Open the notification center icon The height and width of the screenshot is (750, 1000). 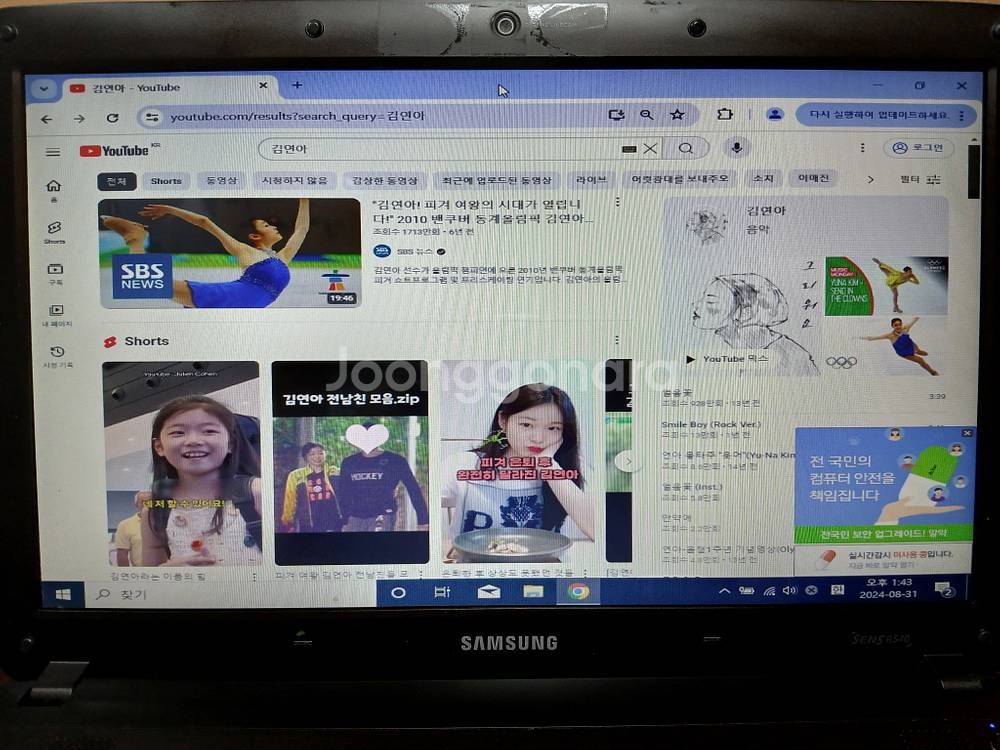(x=944, y=590)
